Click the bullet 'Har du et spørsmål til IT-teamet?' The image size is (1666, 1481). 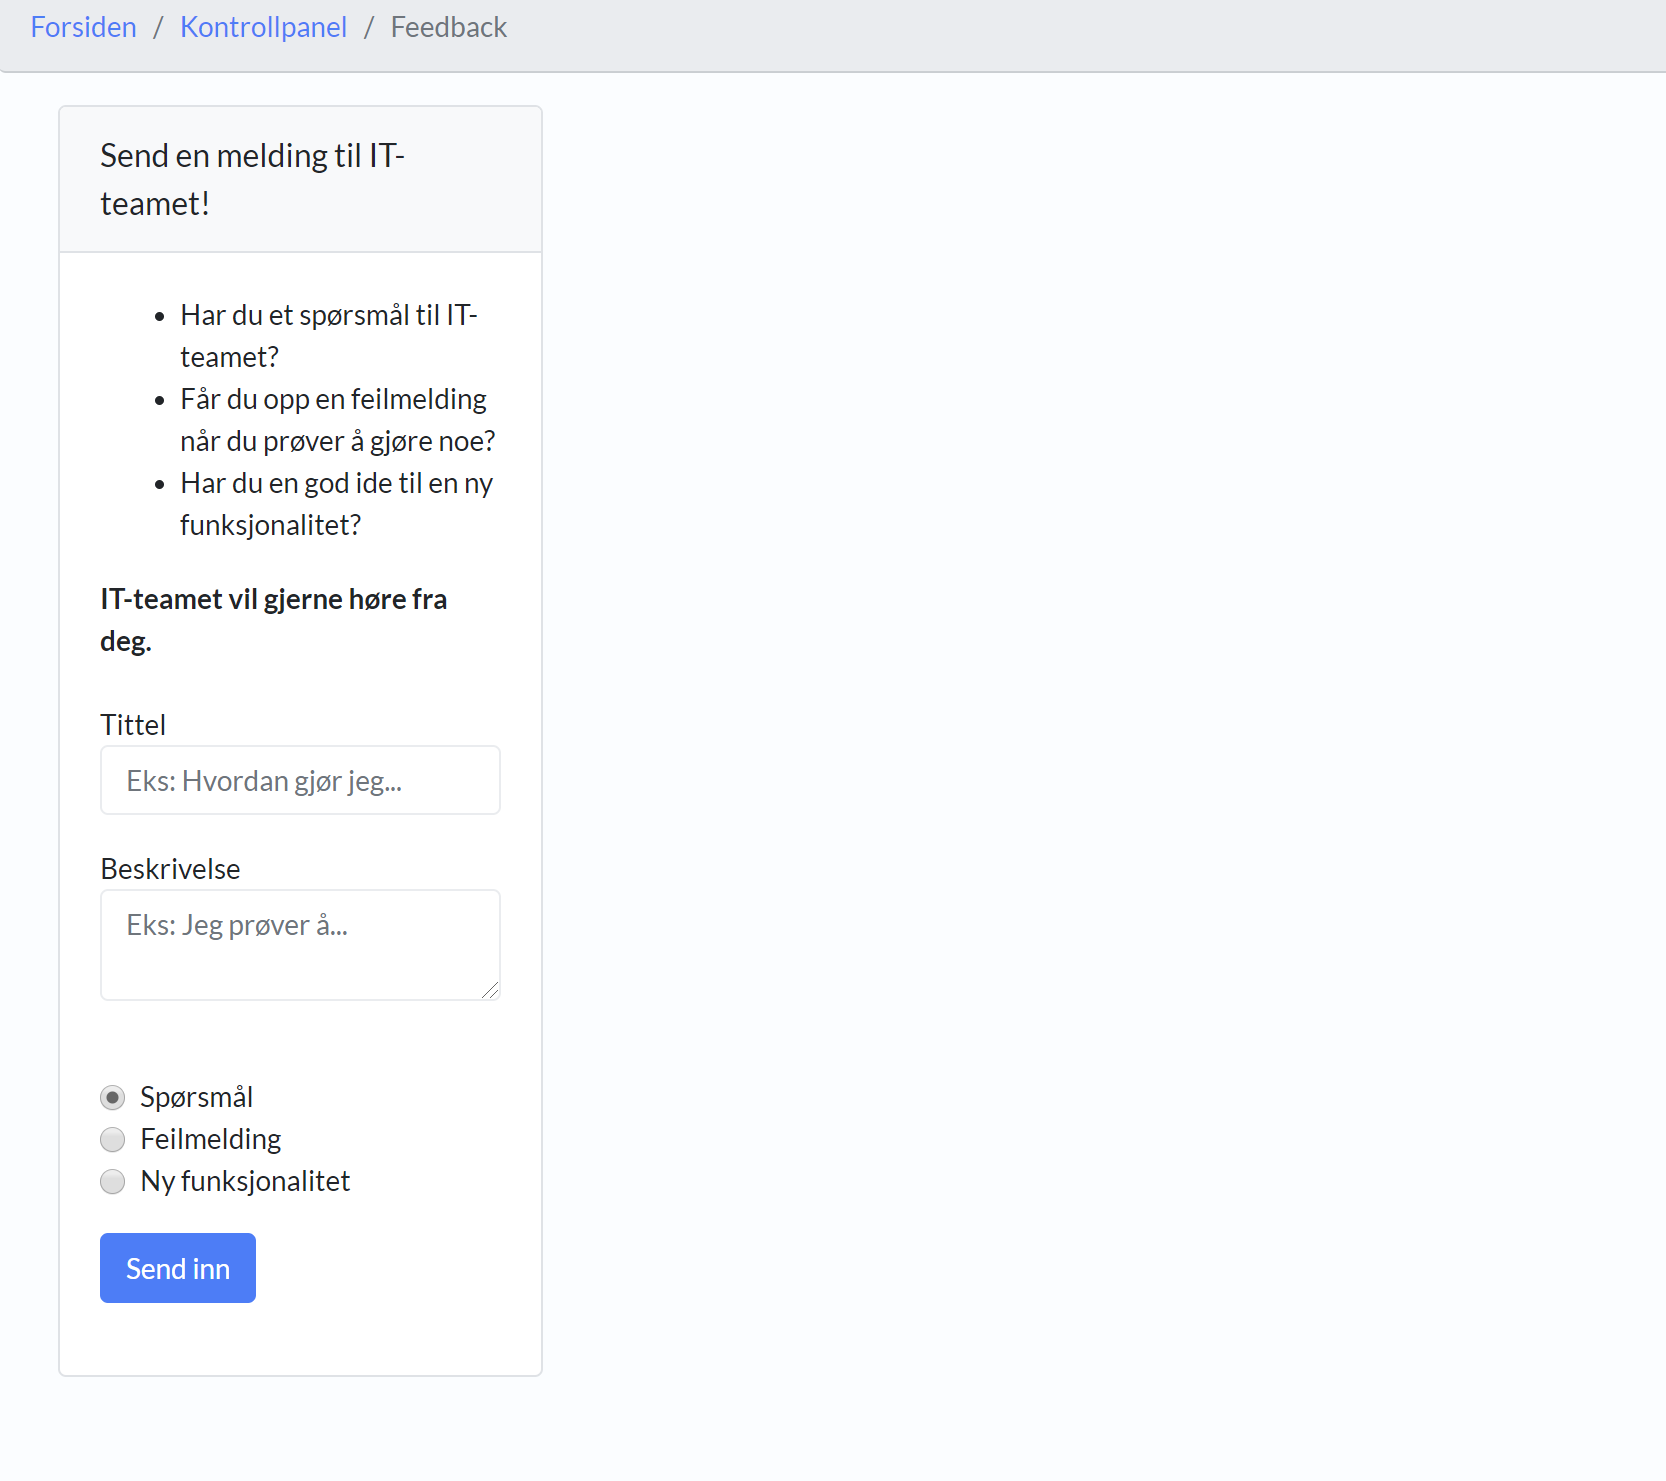pos(329,336)
